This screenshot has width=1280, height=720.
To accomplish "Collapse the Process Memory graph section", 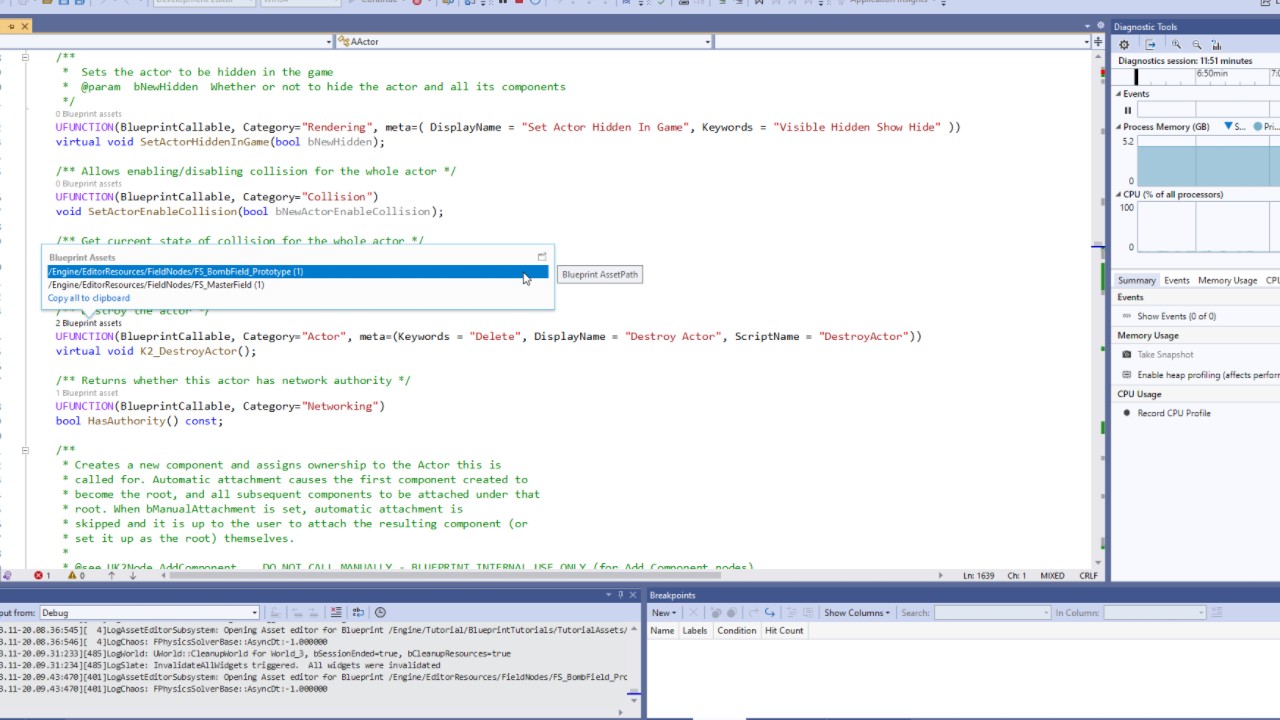I will pyautogui.click(x=1119, y=127).
